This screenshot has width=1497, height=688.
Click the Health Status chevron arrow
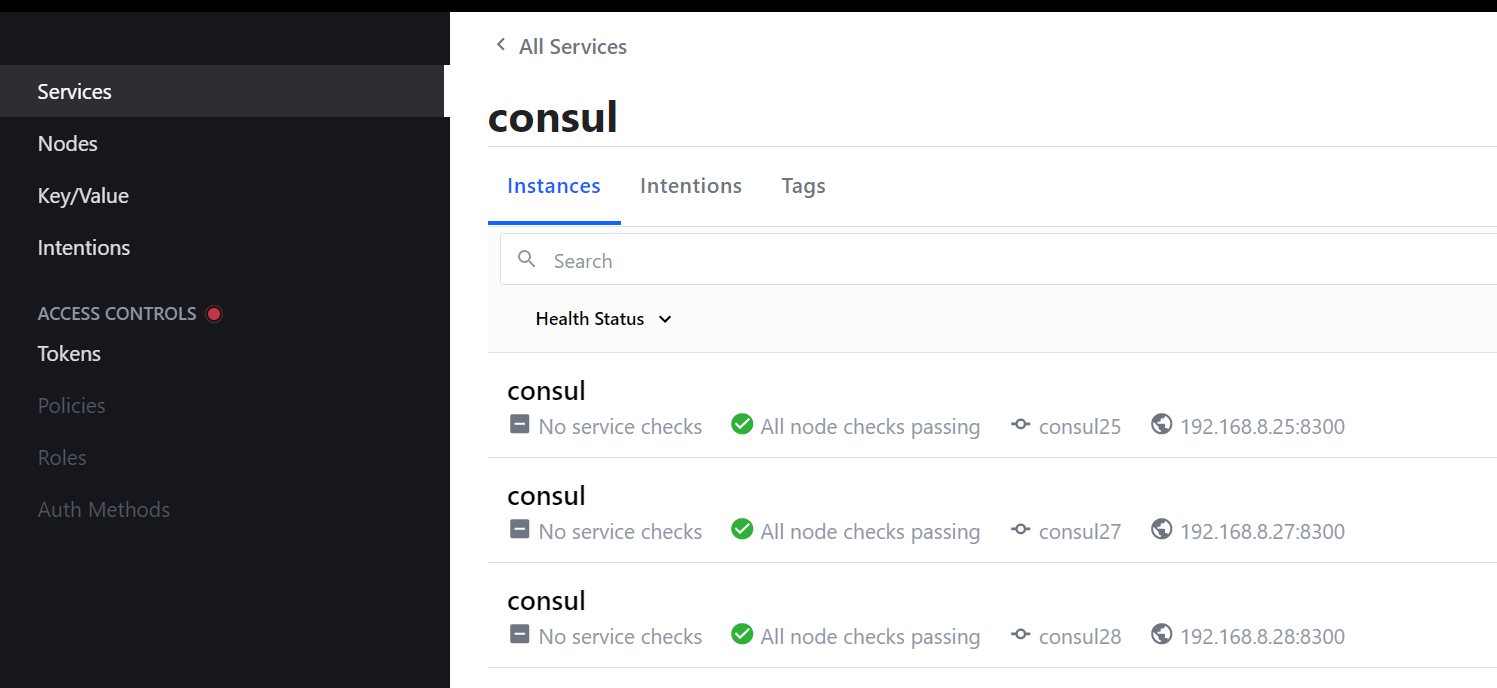coord(665,319)
